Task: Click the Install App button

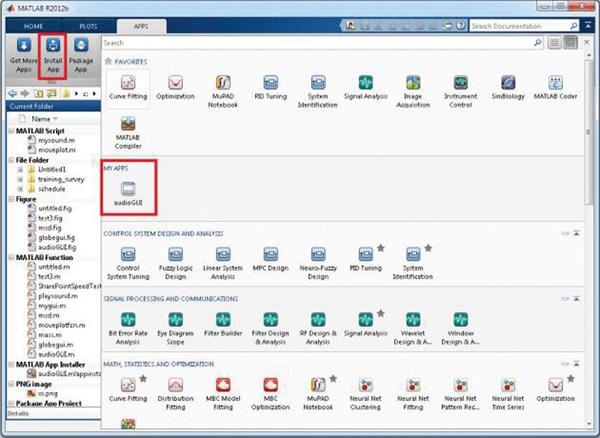Action: [53, 55]
